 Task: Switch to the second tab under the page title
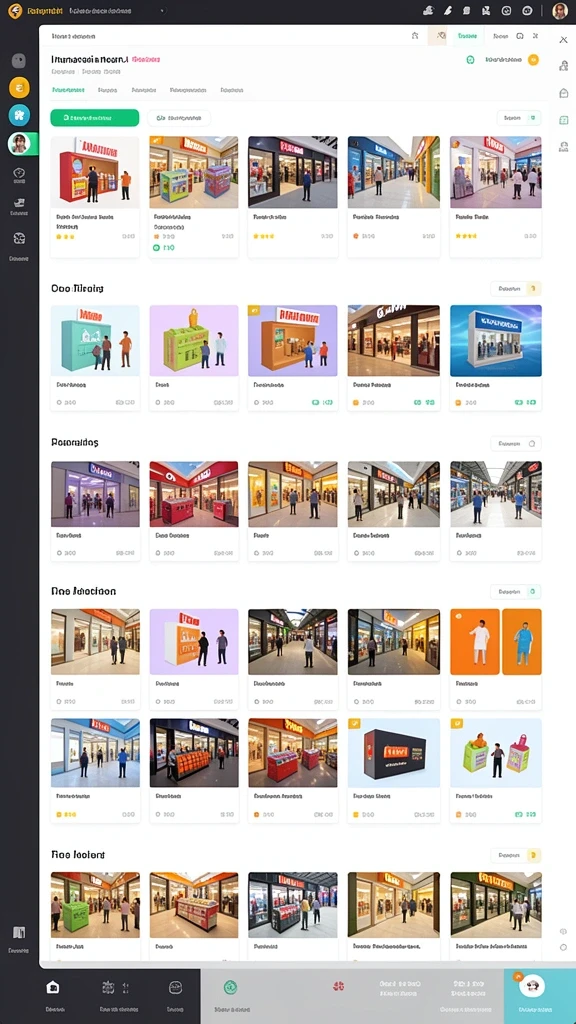(x=107, y=90)
